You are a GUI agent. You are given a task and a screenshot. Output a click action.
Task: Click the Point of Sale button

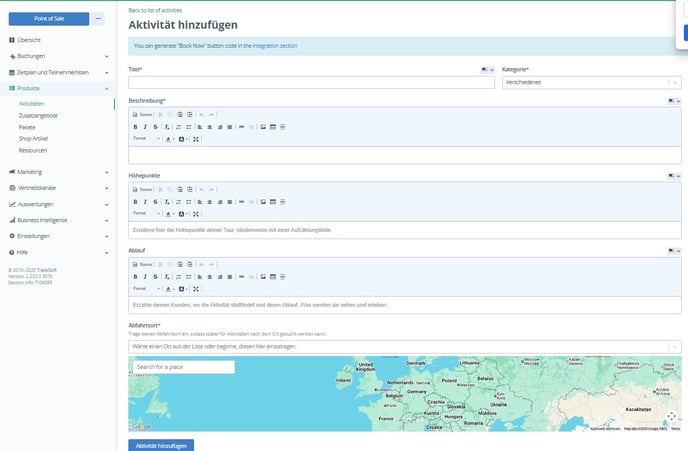tap(49, 19)
